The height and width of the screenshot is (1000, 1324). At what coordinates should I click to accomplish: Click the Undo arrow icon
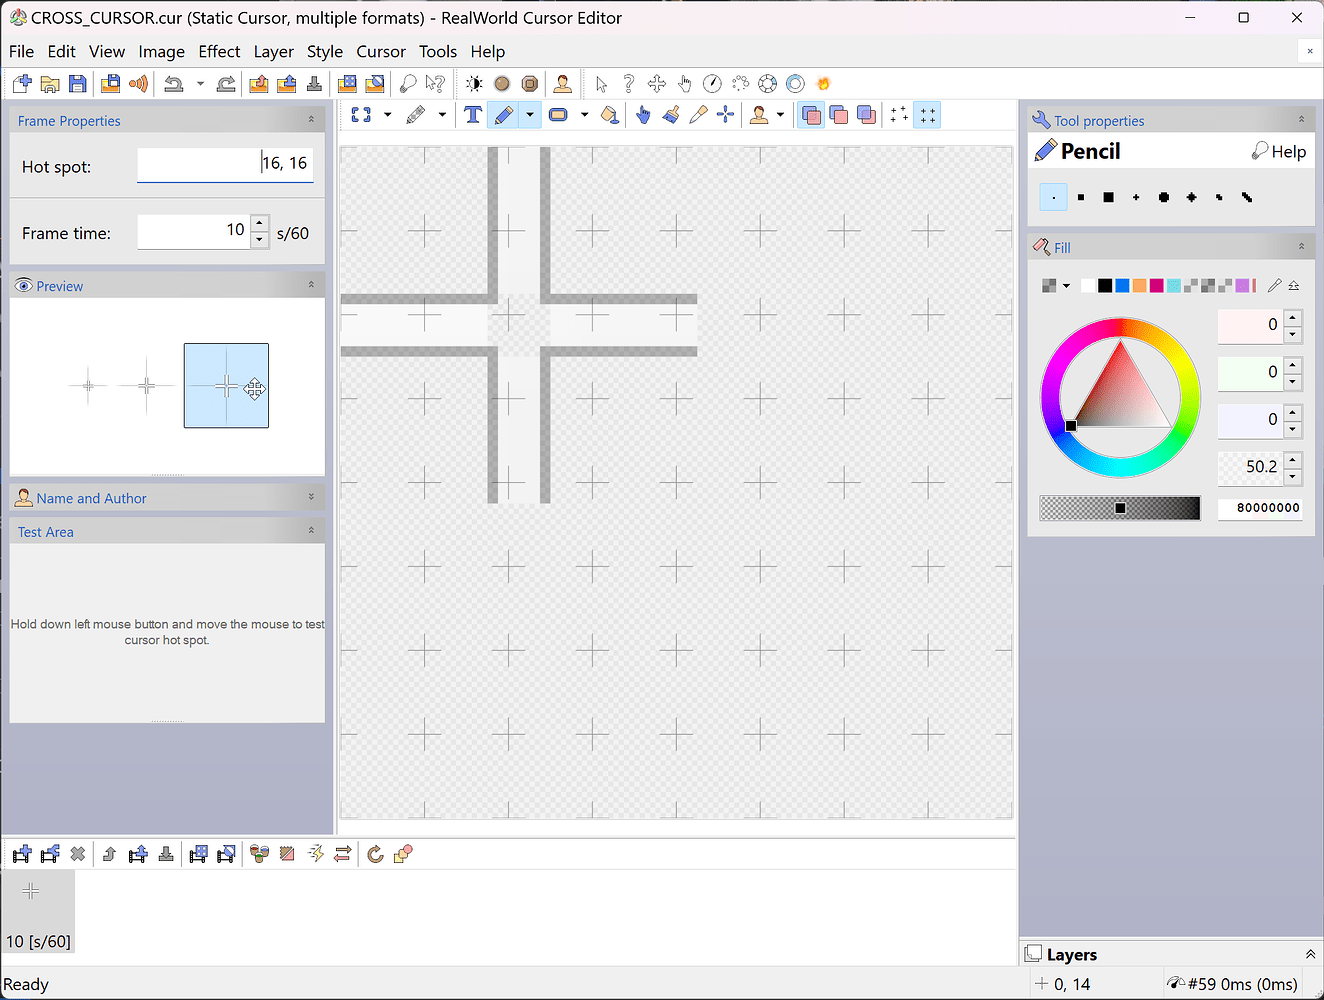pos(174,84)
